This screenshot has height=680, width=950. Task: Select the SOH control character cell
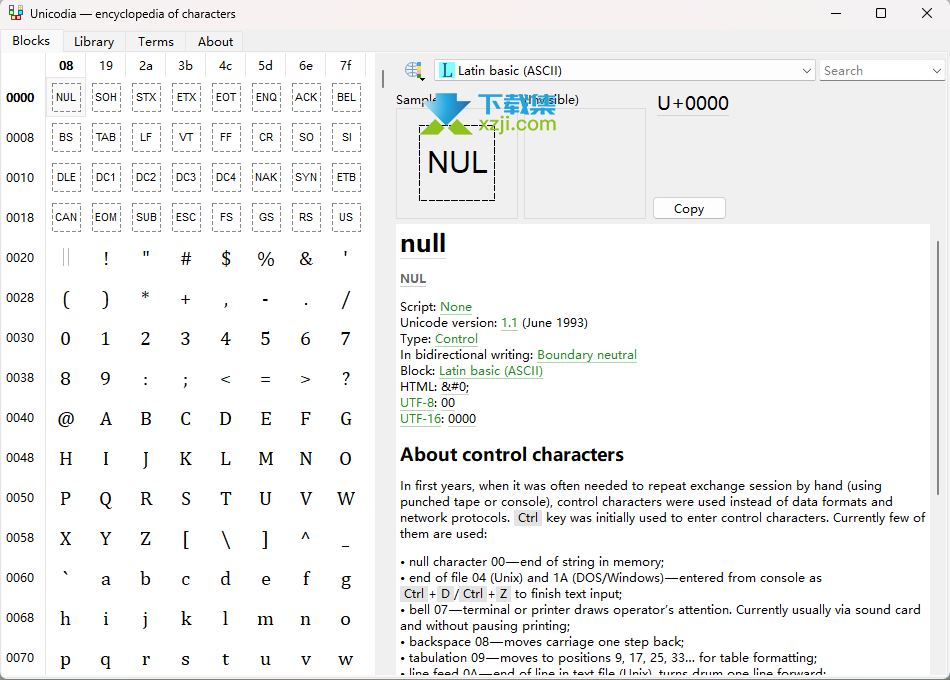point(106,98)
